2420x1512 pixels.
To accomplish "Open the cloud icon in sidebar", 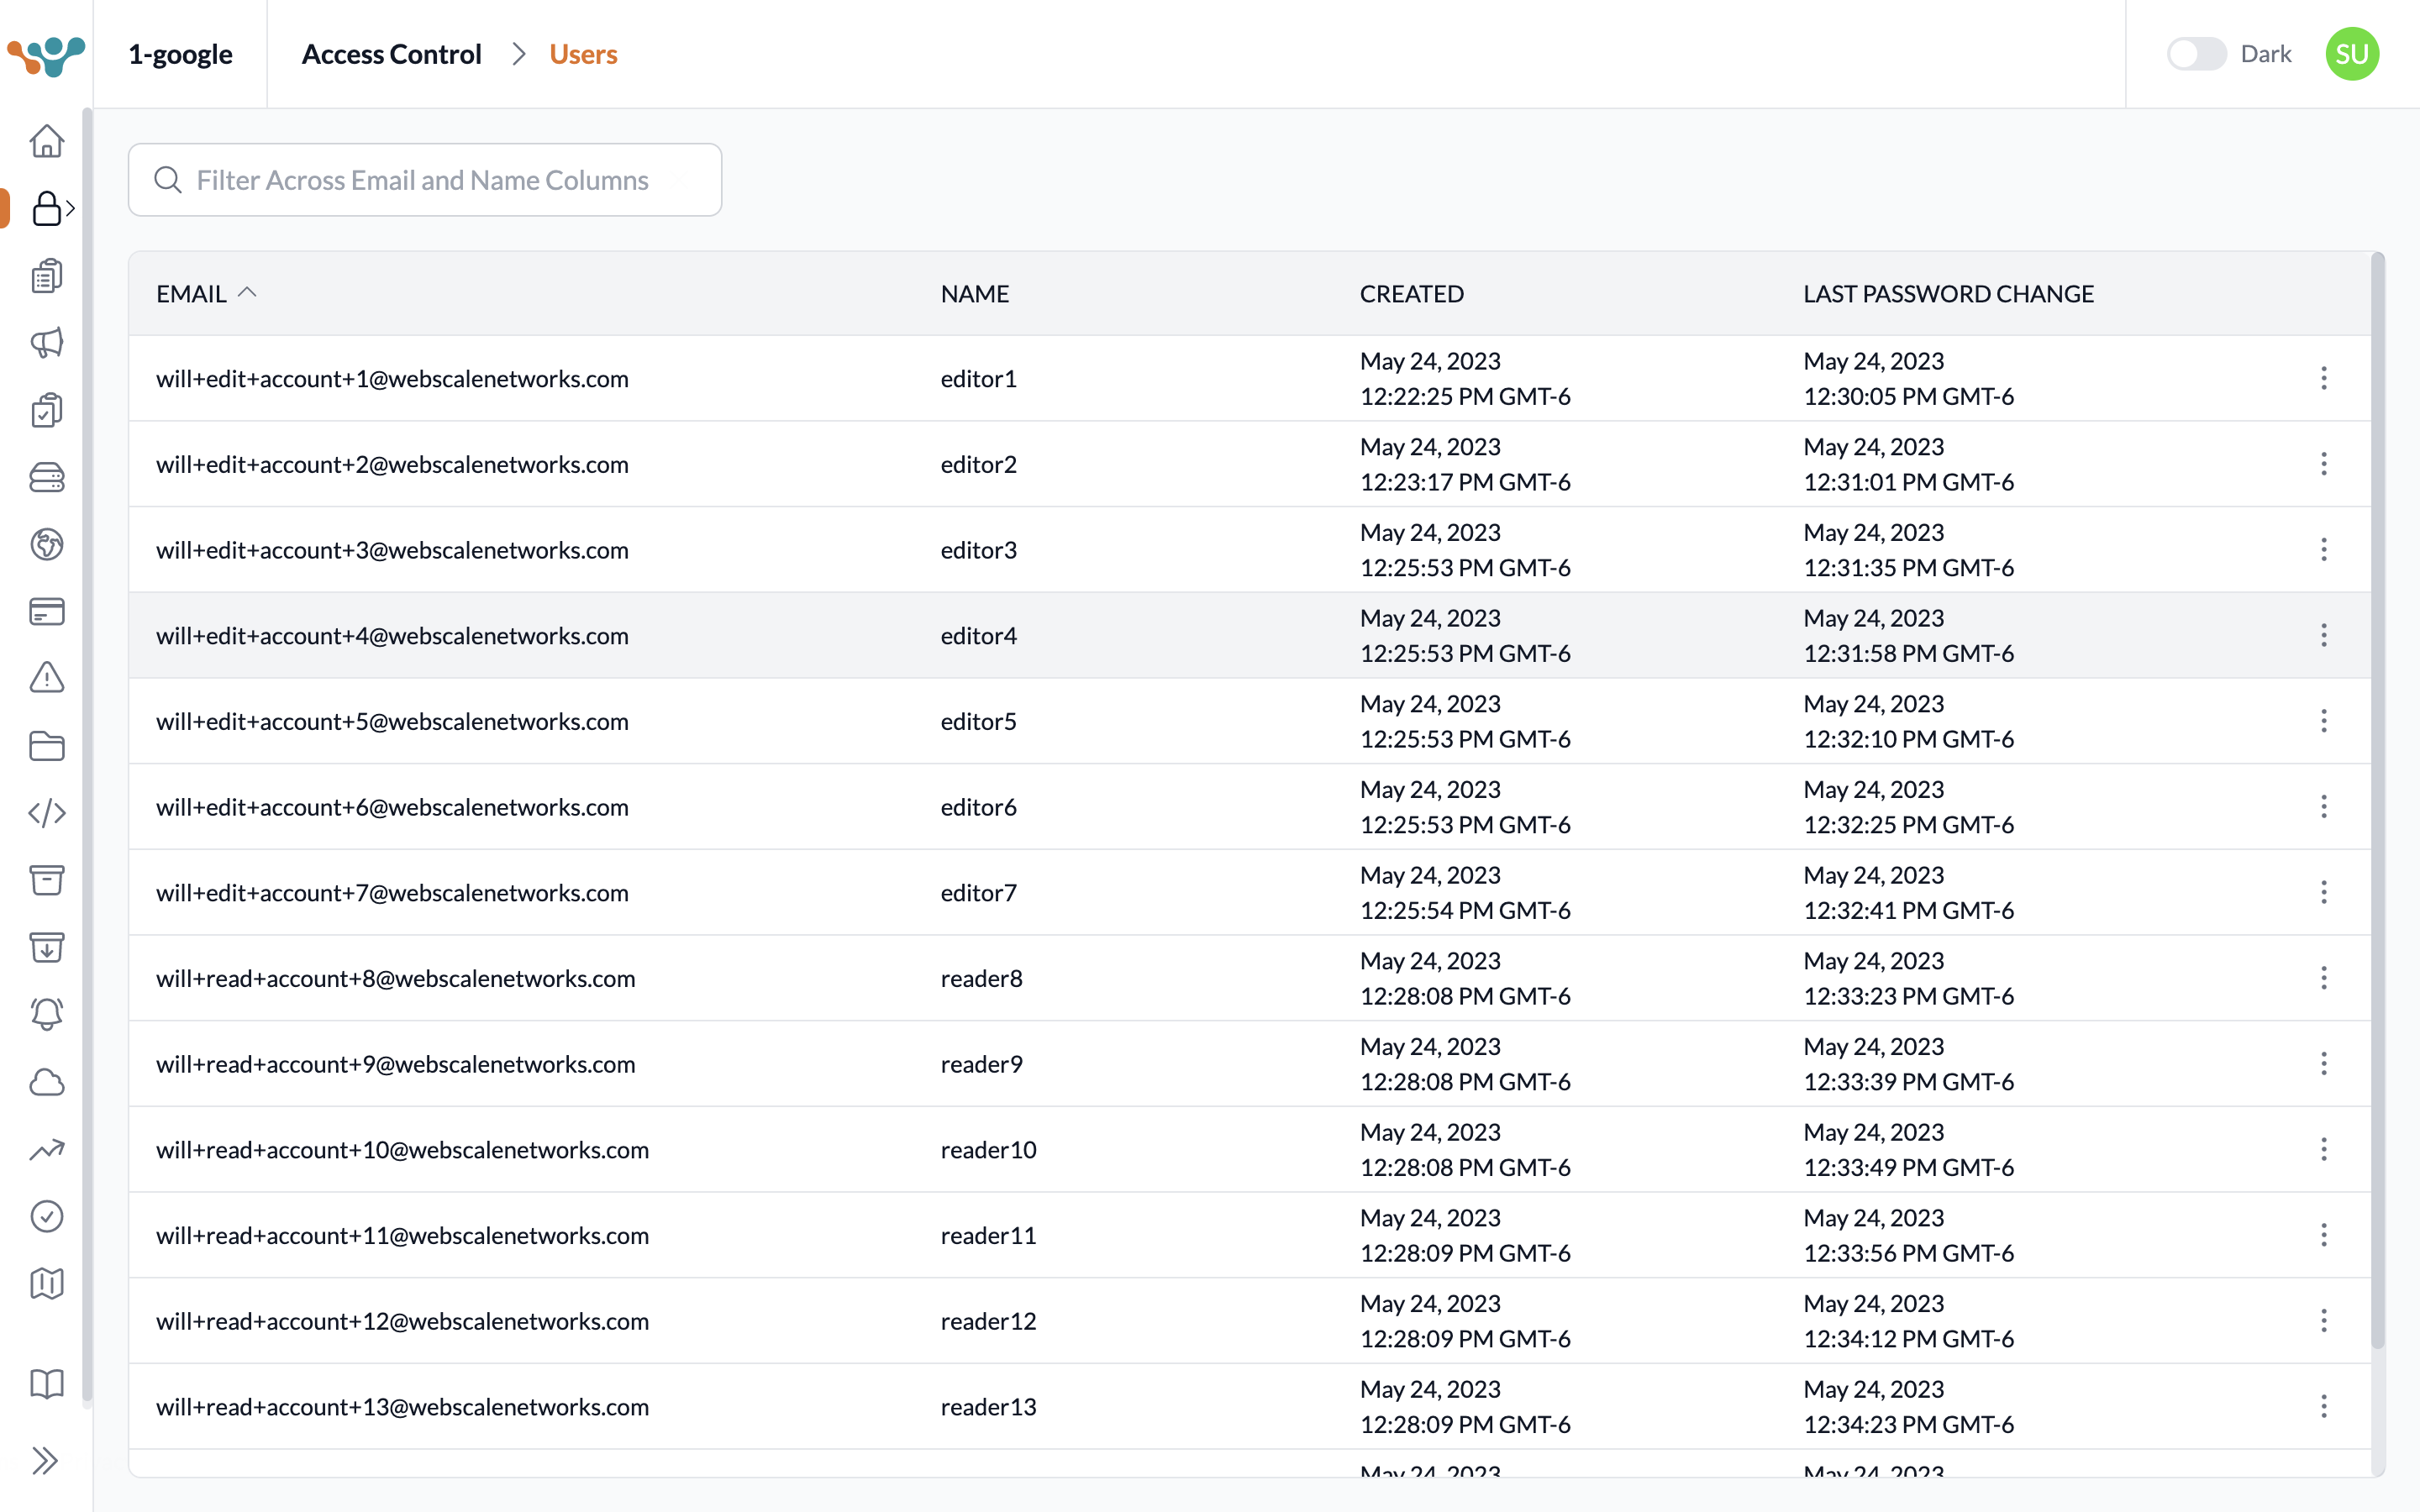I will click(46, 1082).
